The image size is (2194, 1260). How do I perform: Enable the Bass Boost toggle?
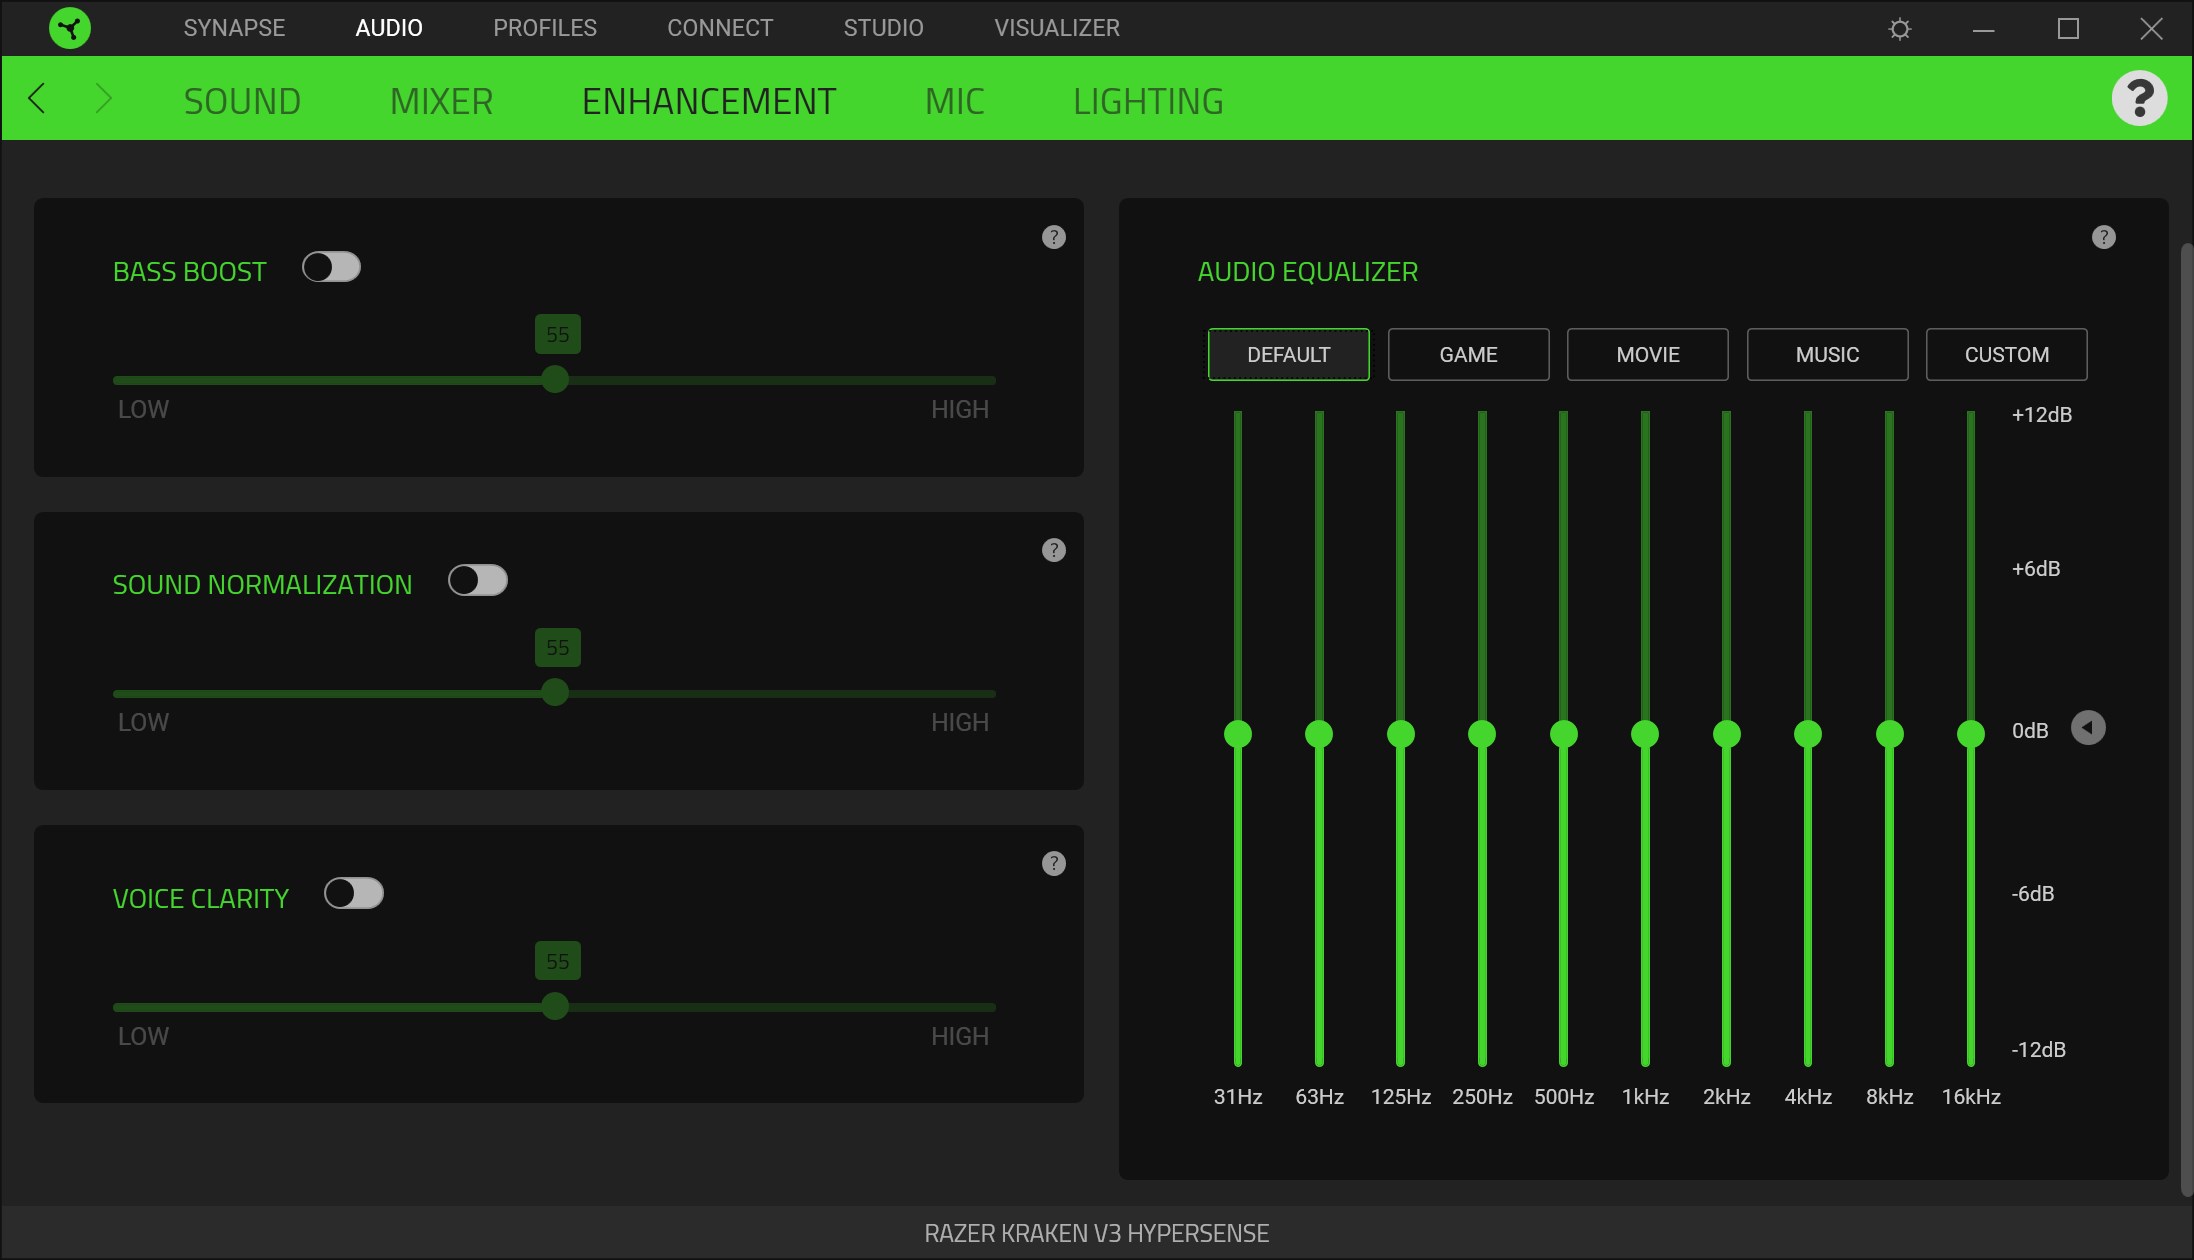pos(331,267)
